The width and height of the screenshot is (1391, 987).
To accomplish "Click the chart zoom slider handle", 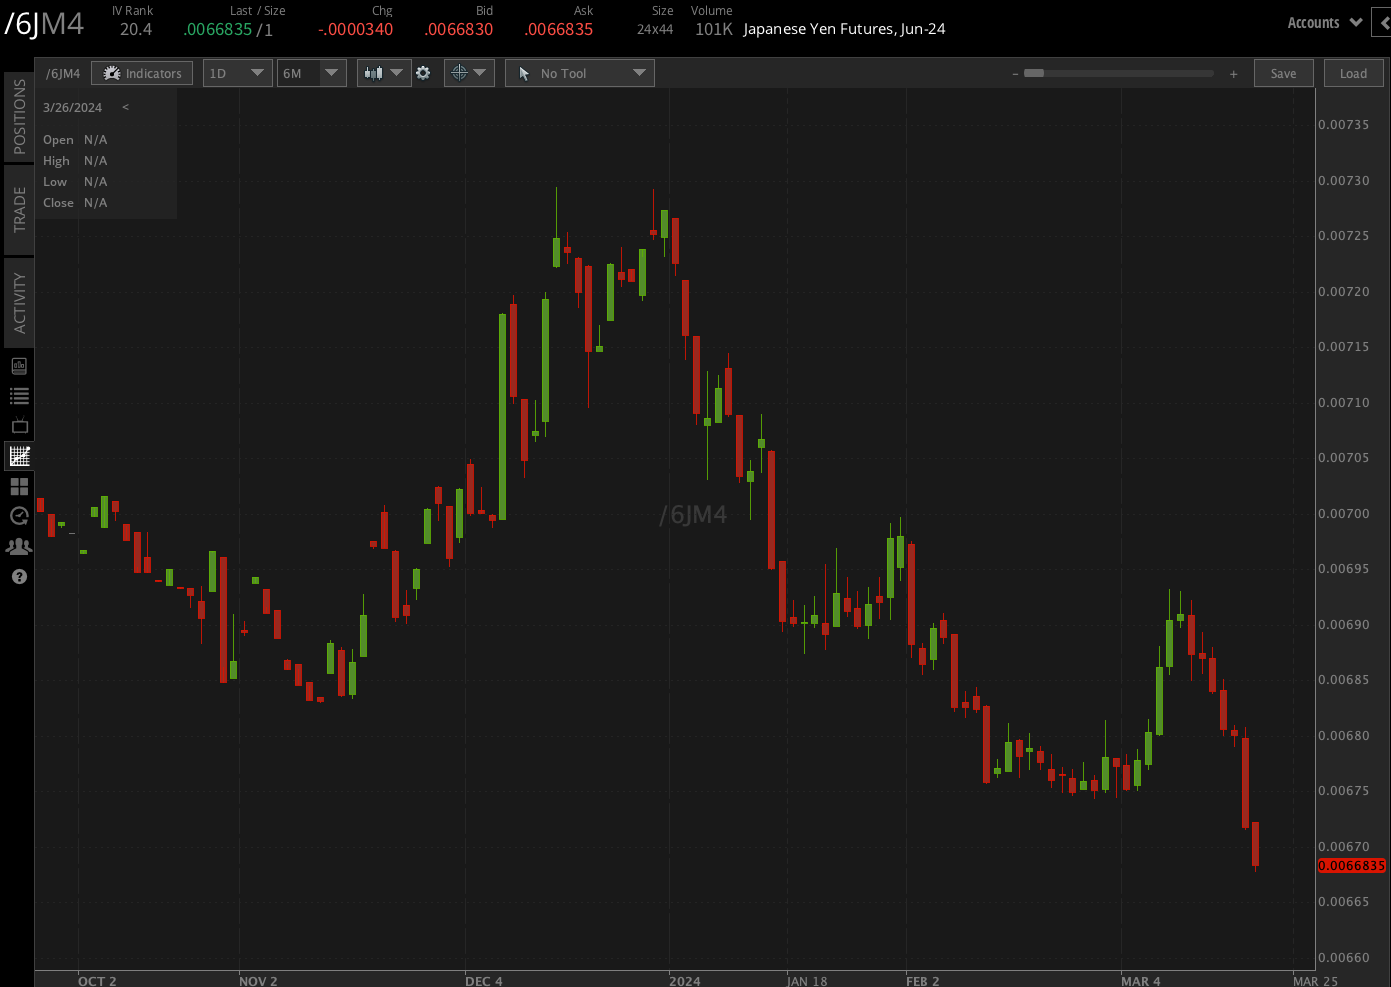I will tap(1034, 73).
